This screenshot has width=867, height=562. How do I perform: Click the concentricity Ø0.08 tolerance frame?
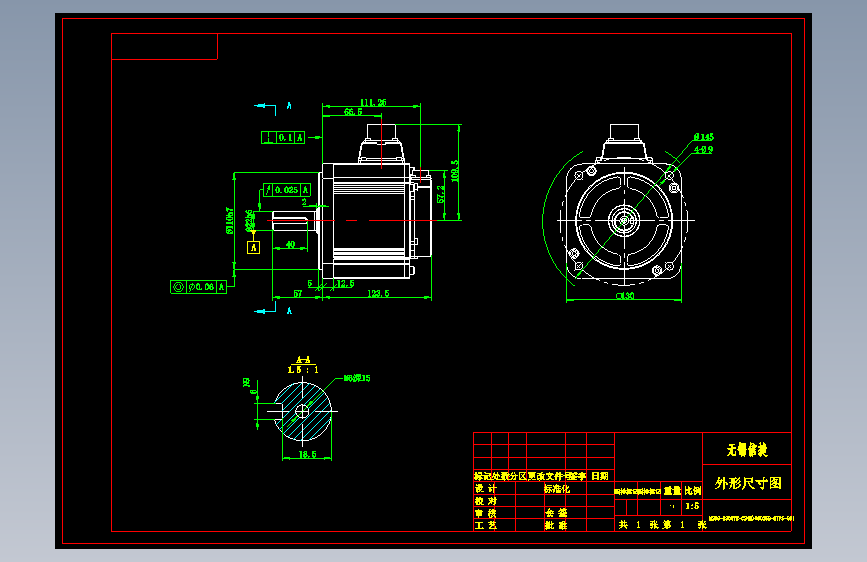tap(199, 287)
